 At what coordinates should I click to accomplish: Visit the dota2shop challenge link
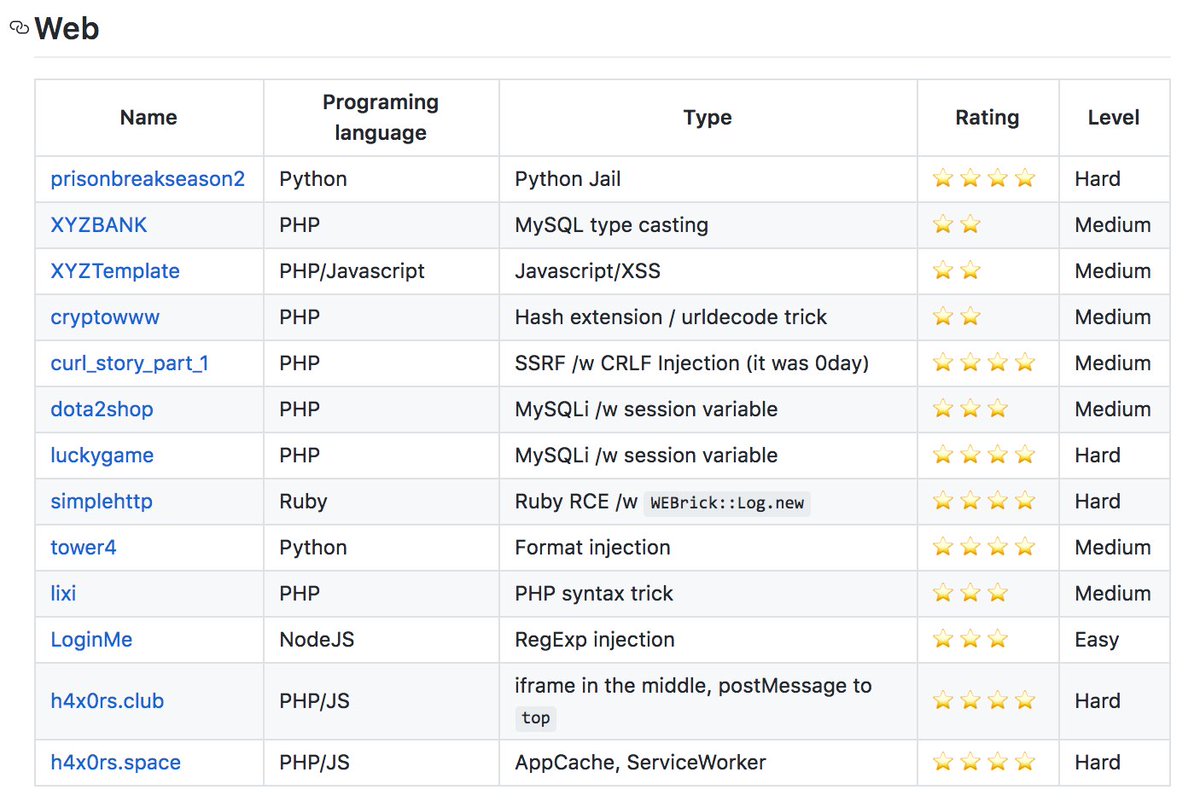102,409
